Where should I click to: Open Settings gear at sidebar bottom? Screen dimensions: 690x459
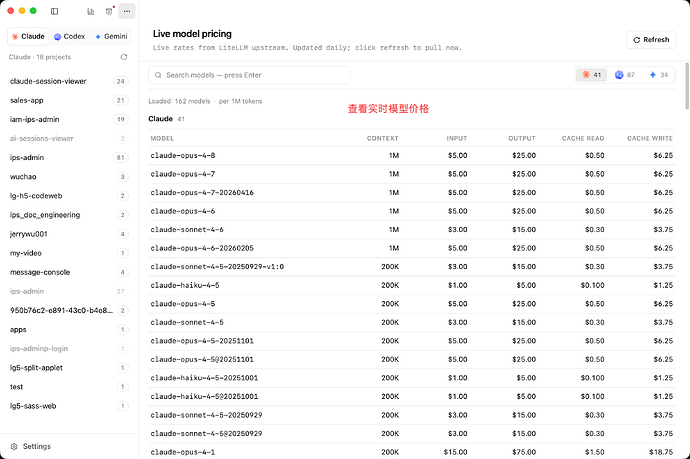[x=14, y=446]
